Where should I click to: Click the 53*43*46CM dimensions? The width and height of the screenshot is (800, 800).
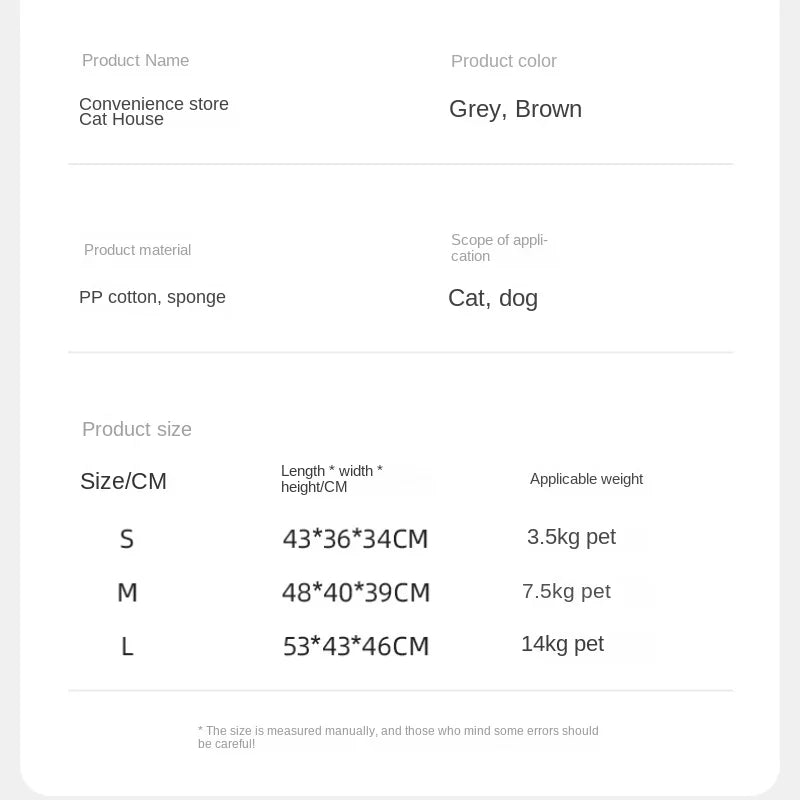tap(355, 647)
